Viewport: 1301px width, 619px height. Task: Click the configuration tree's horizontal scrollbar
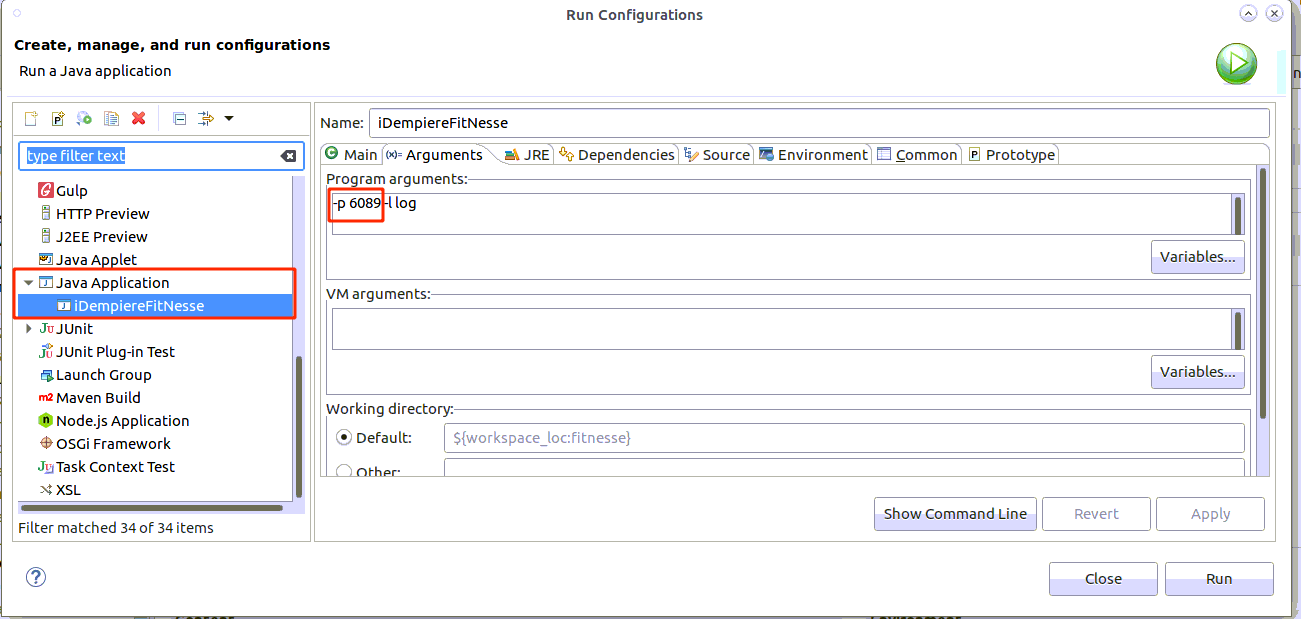[150, 508]
